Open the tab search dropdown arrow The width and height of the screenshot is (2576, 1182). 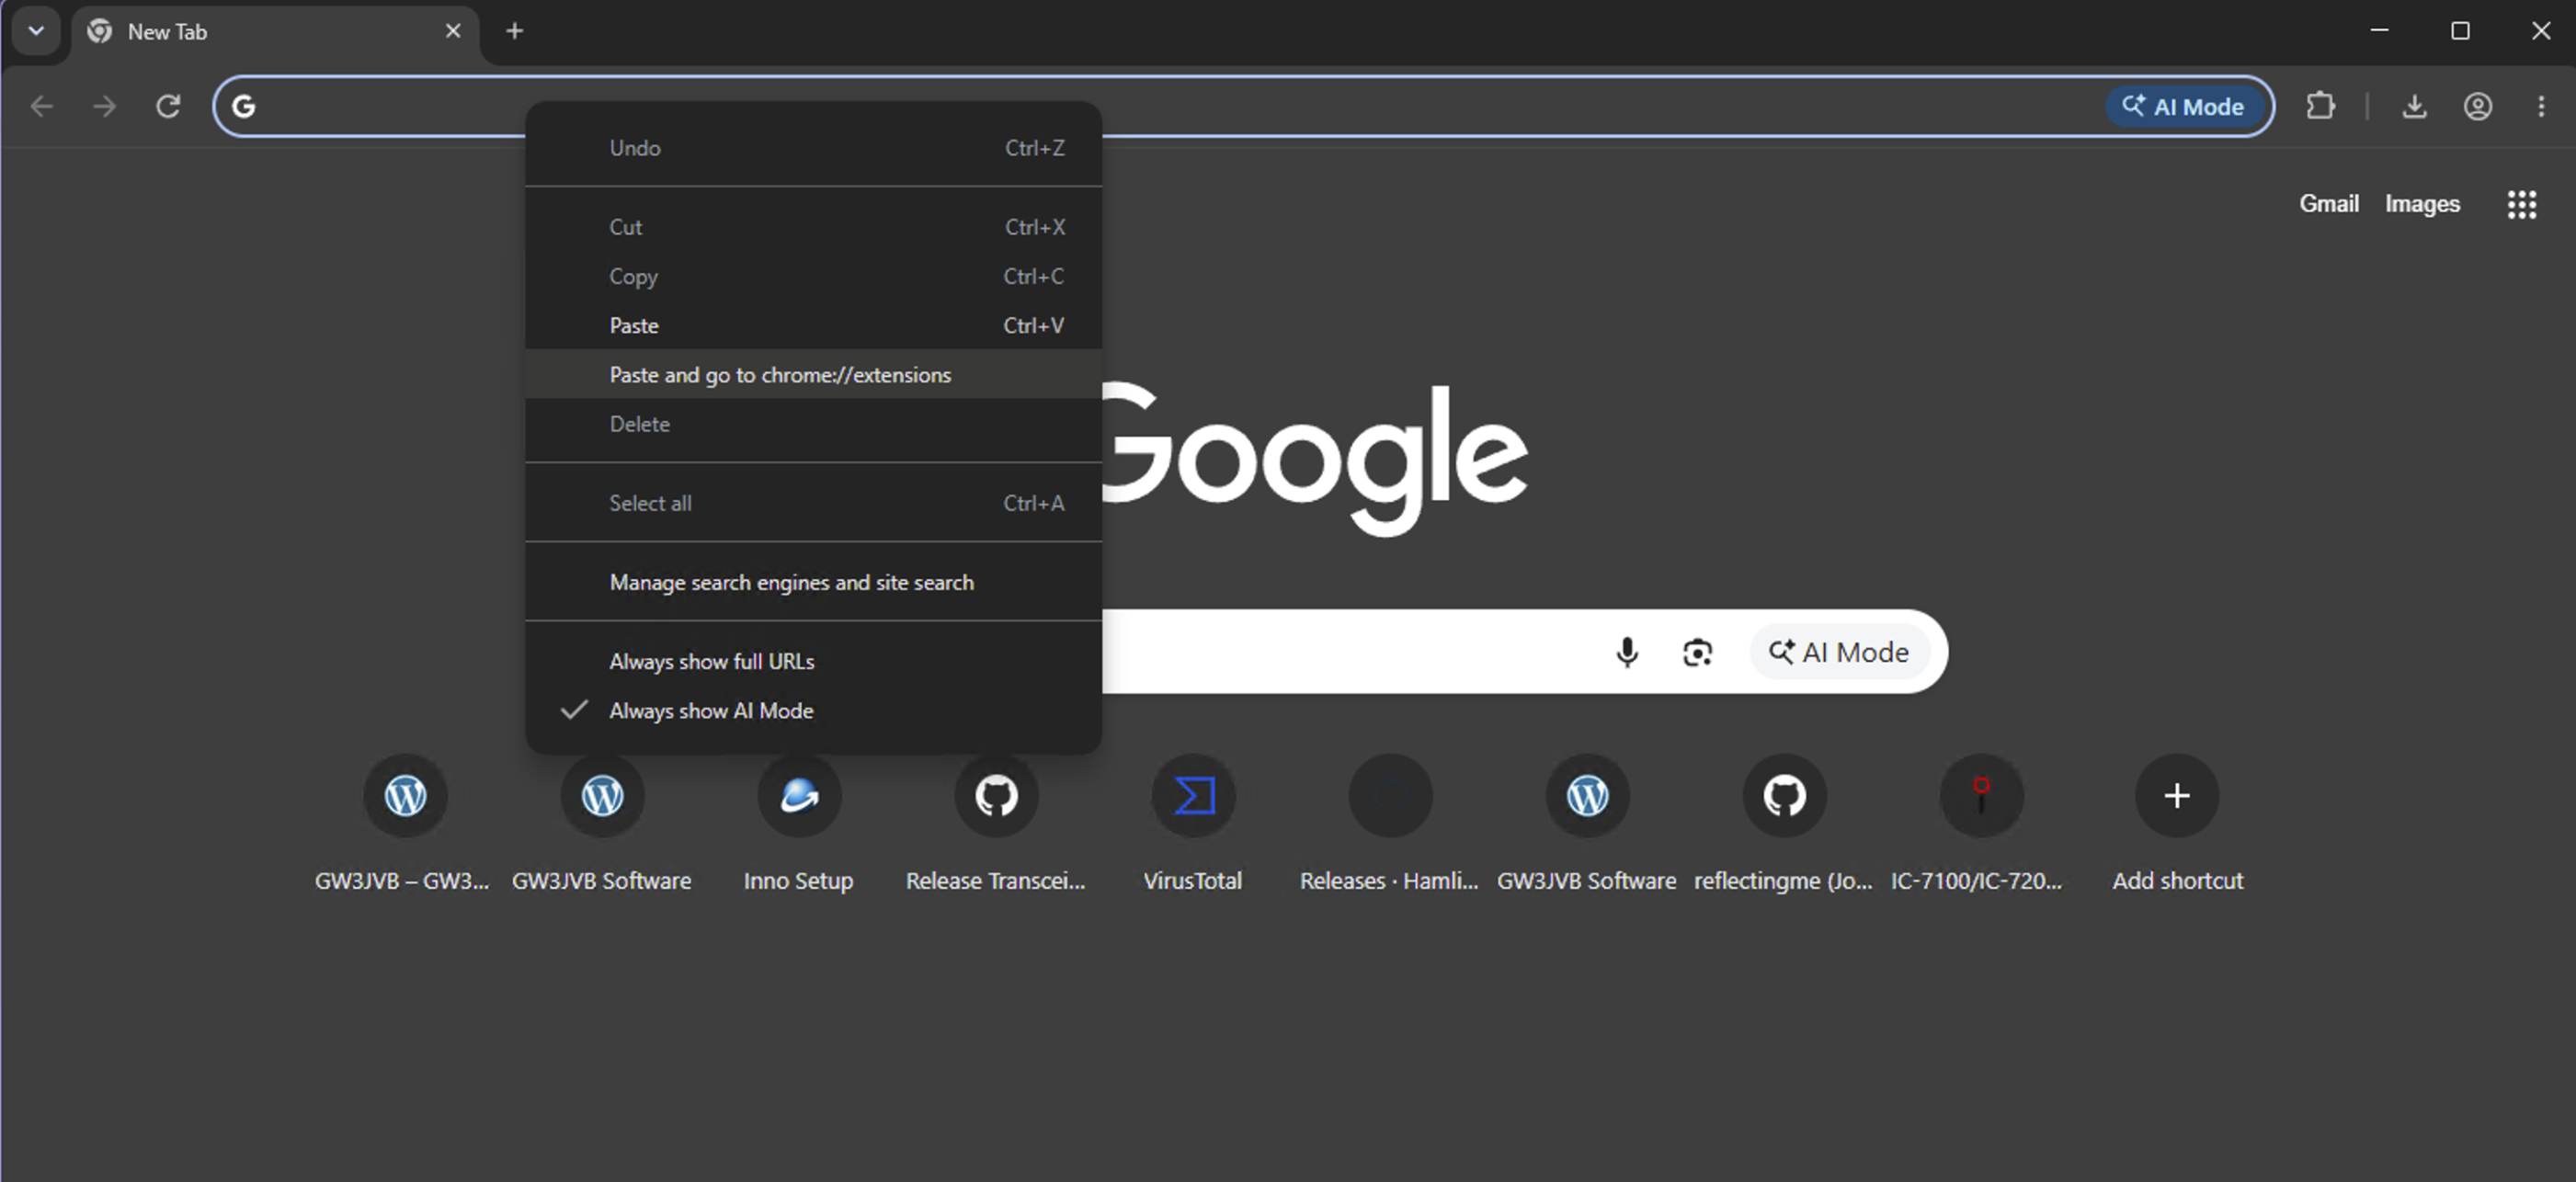pyautogui.click(x=36, y=31)
